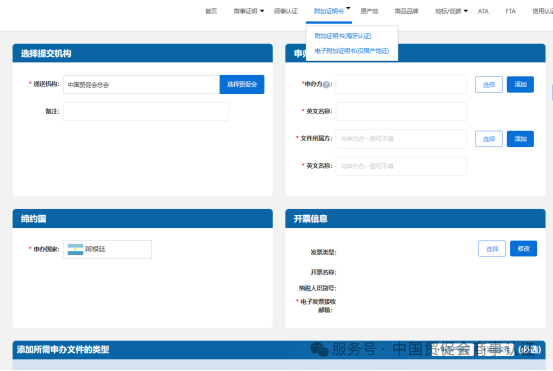The height and width of the screenshot is (371, 553).
Task: Click 添加 beside 文件所属方 field
Action: point(520,139)
